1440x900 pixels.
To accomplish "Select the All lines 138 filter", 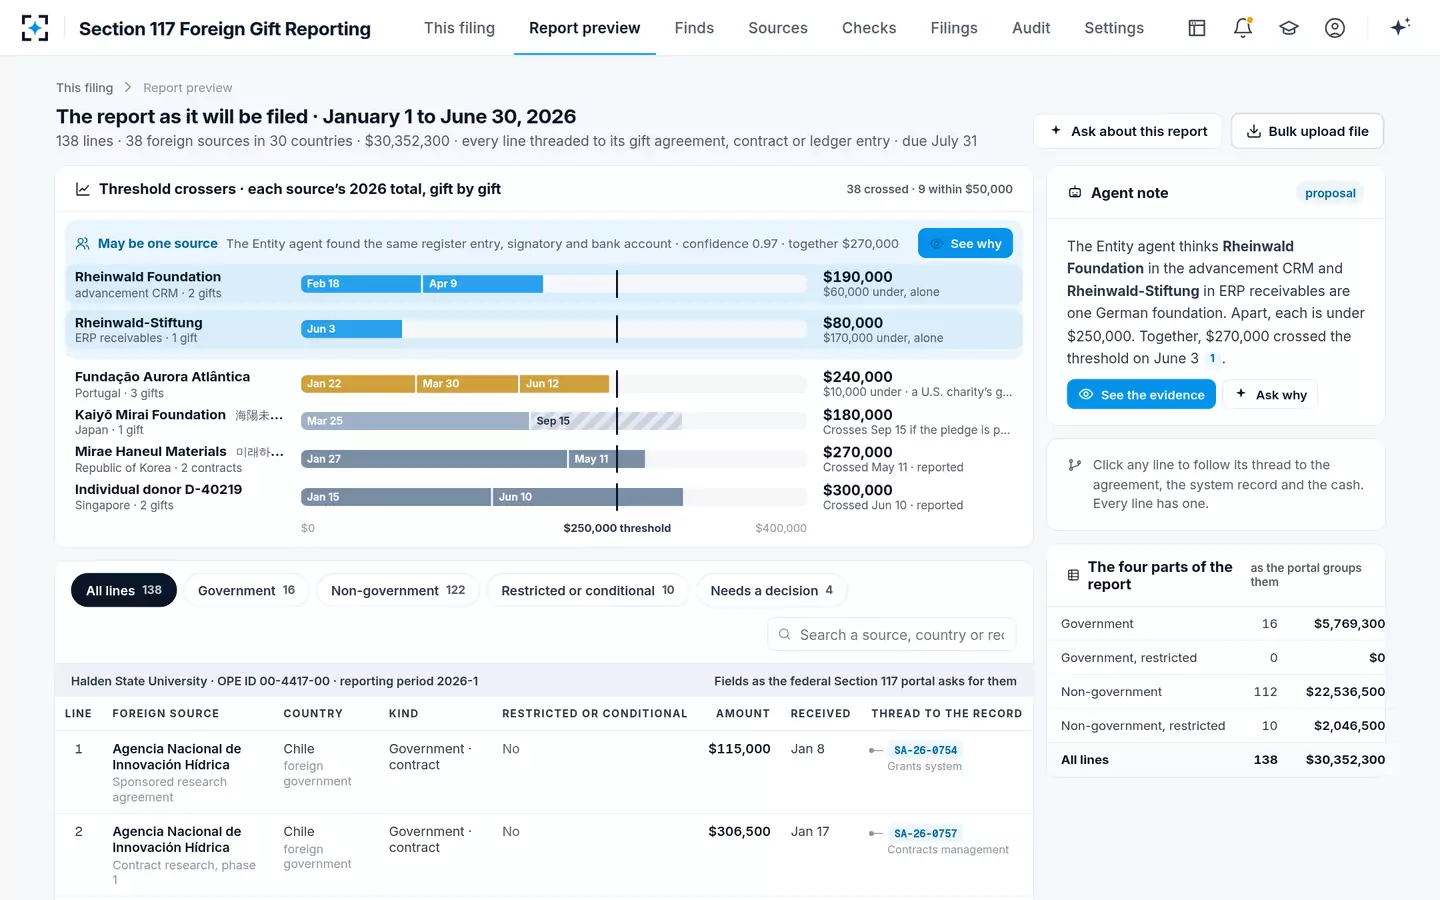I will coord(124,591).
